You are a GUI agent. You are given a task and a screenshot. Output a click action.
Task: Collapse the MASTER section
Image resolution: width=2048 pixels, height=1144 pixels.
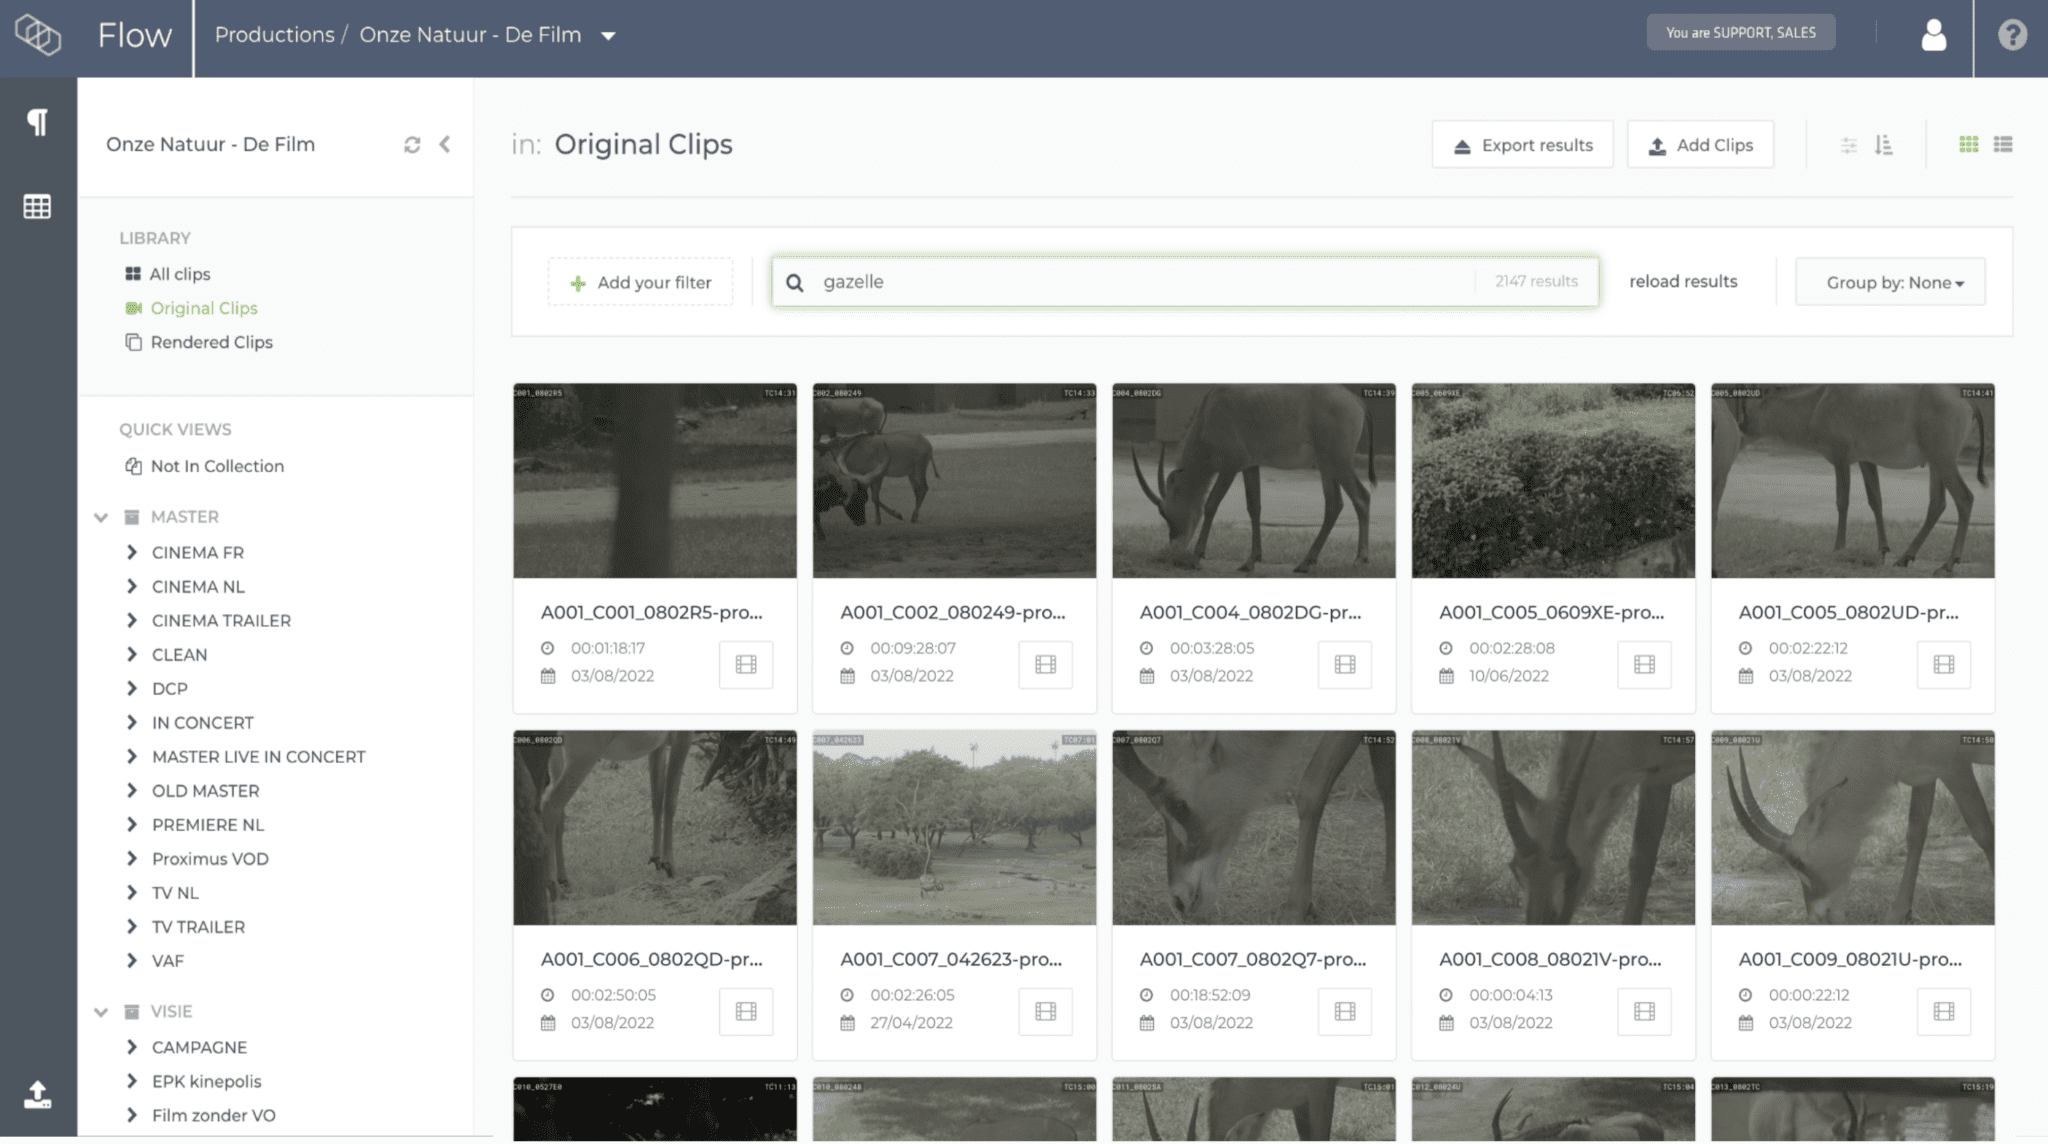[x=99, y=517]
